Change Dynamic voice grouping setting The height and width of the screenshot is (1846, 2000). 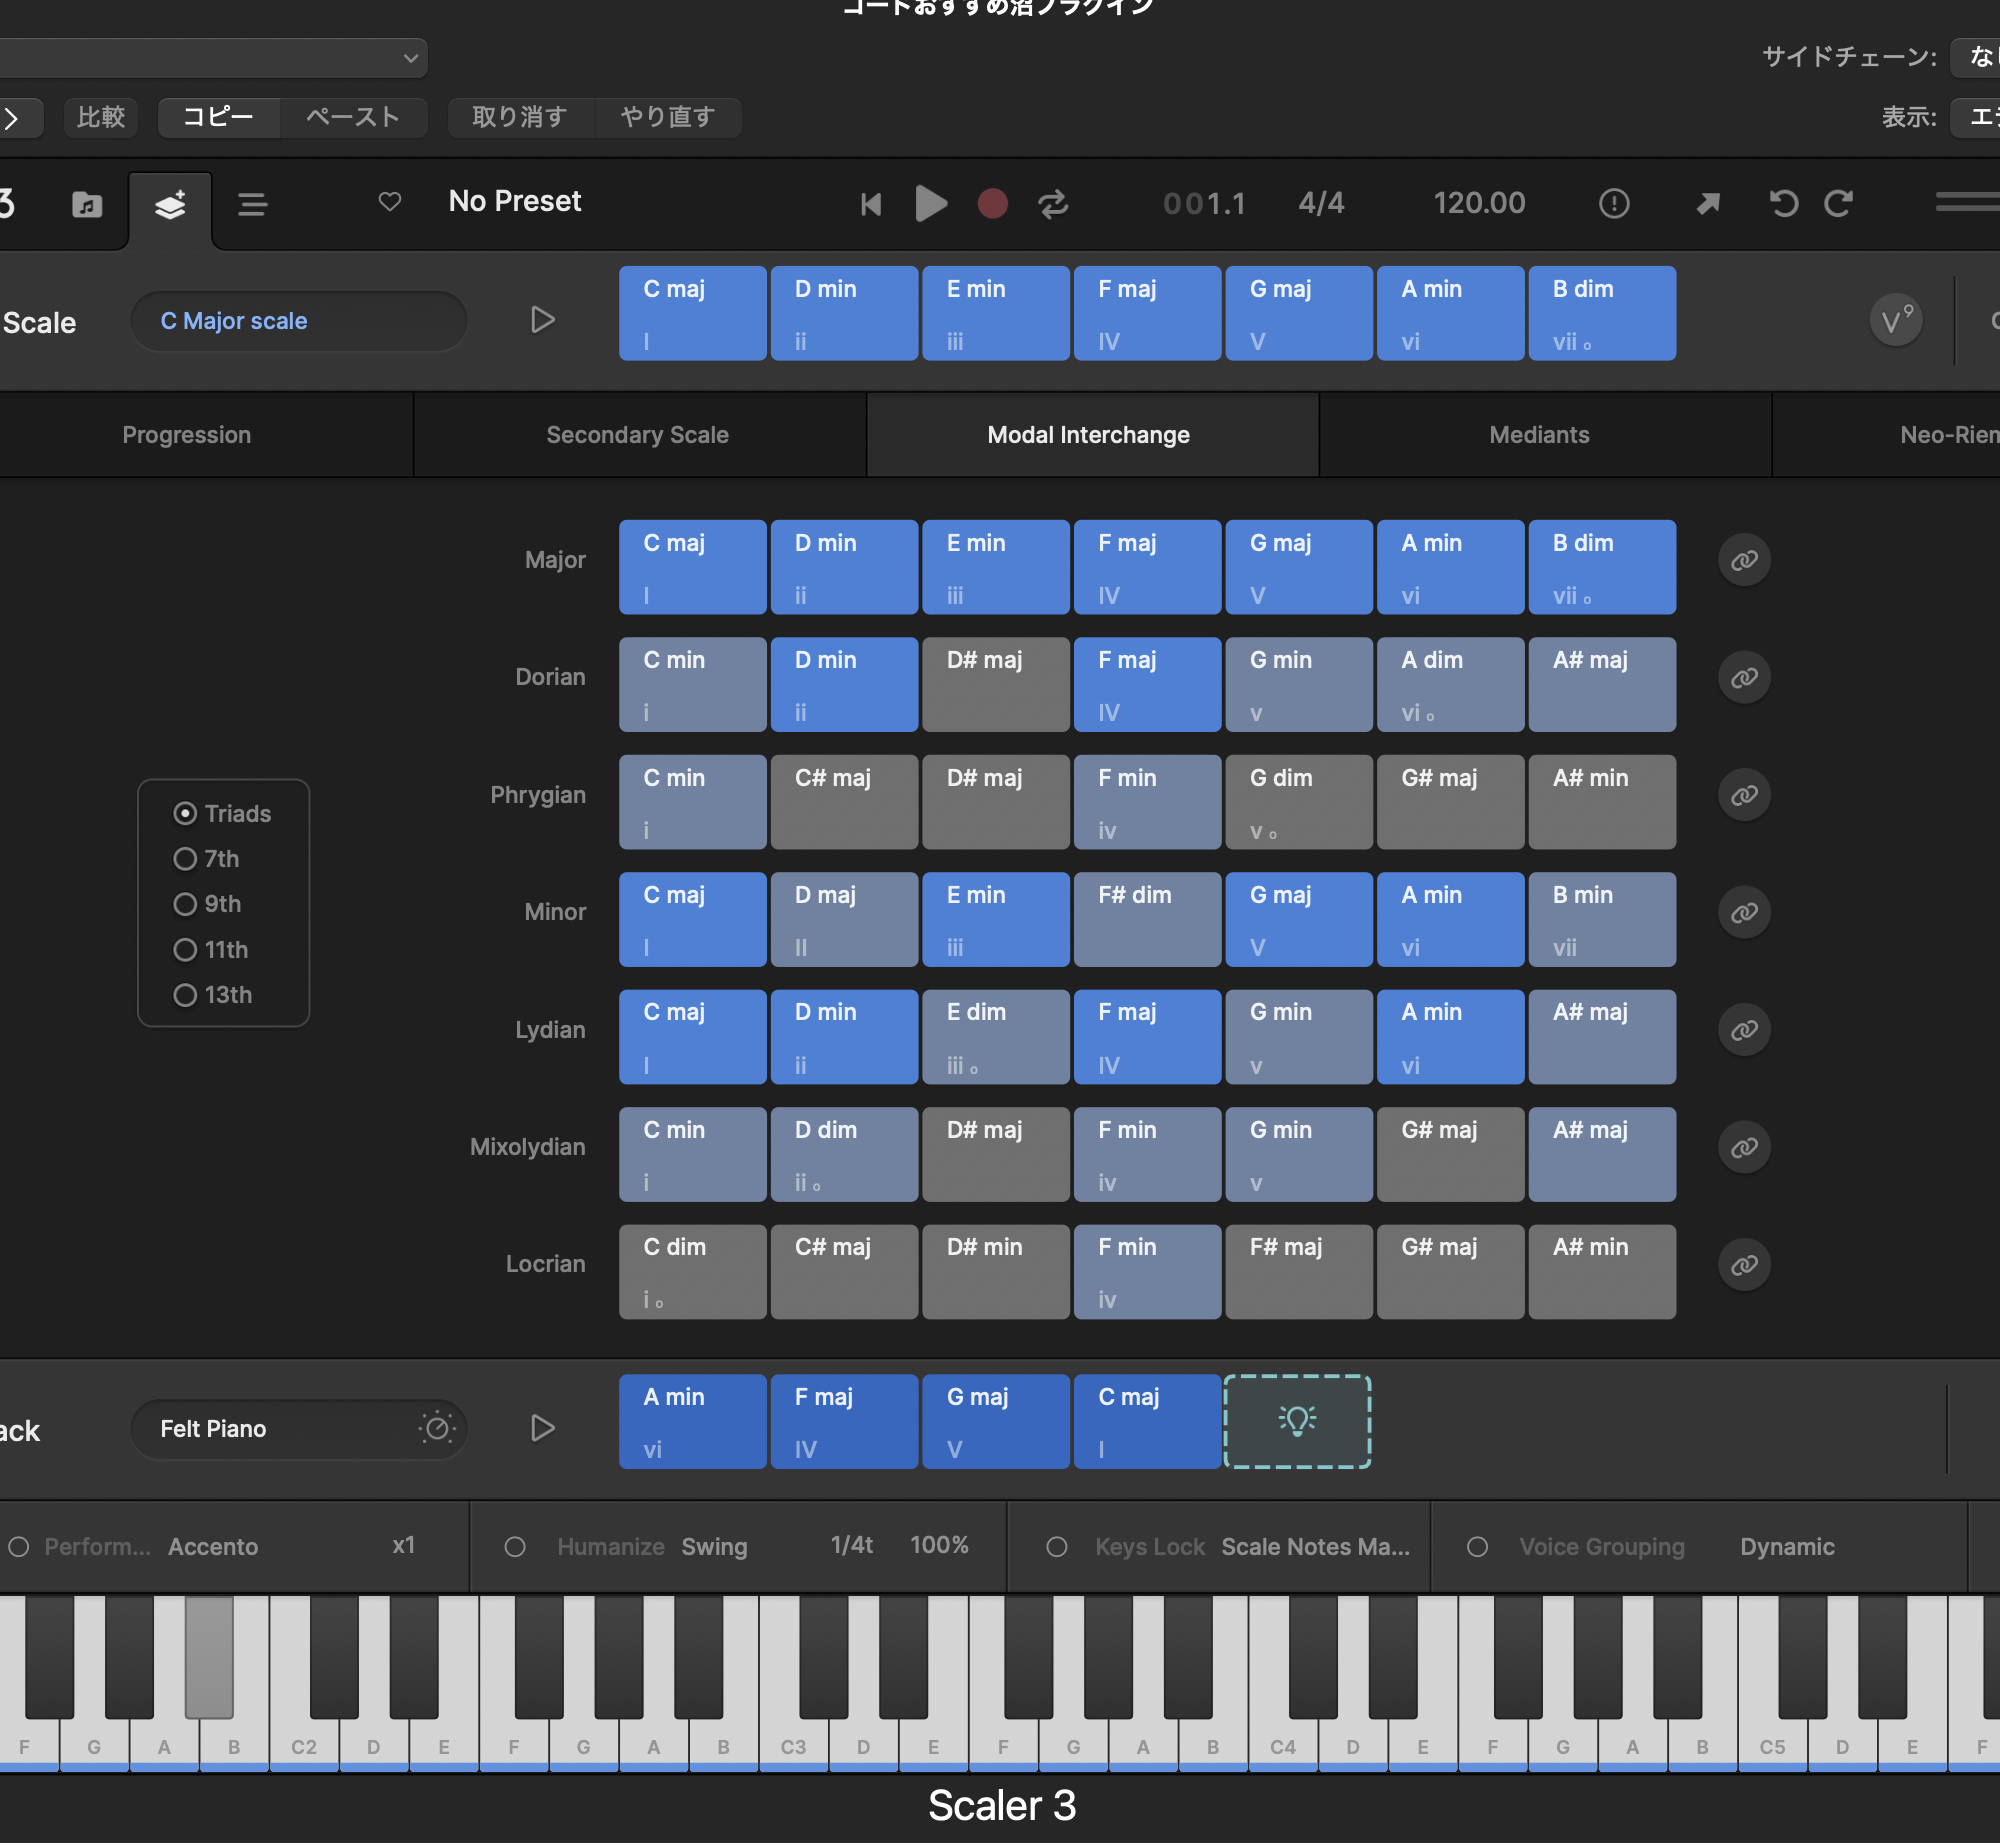tap(1787, 1547)
